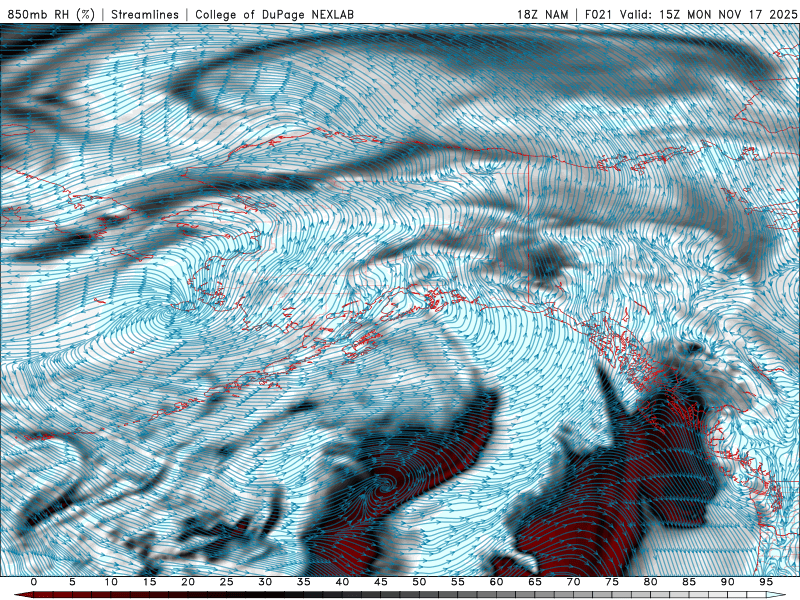The width and height of the screenshot is (800, 600).
Task: Click 'College of DuPage NEXLAB' text
Action: pos(274,14)
